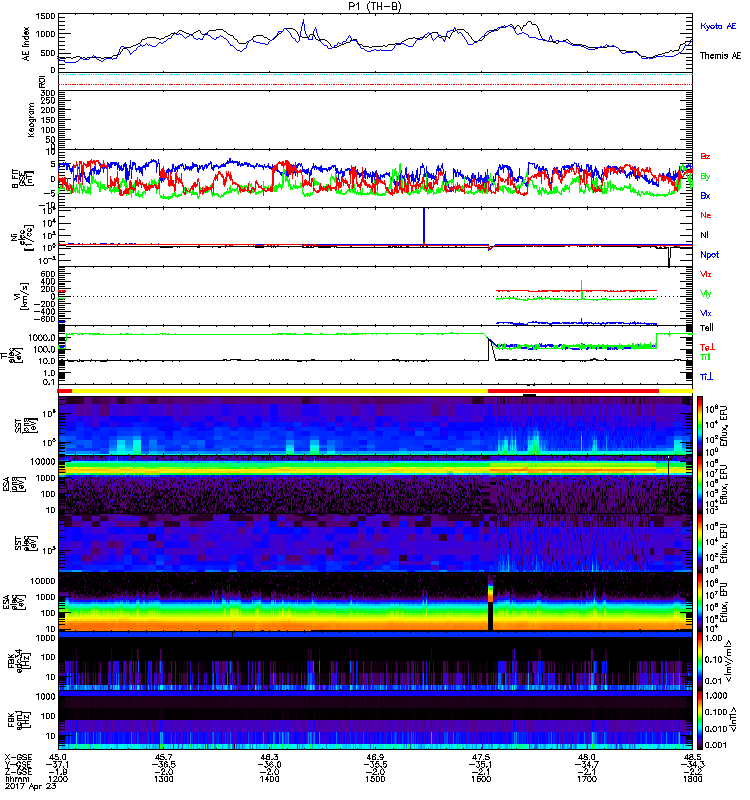Click the FBK magnetic field colorbar
Screen dimensions: 750x800
[x=699, y=720]
